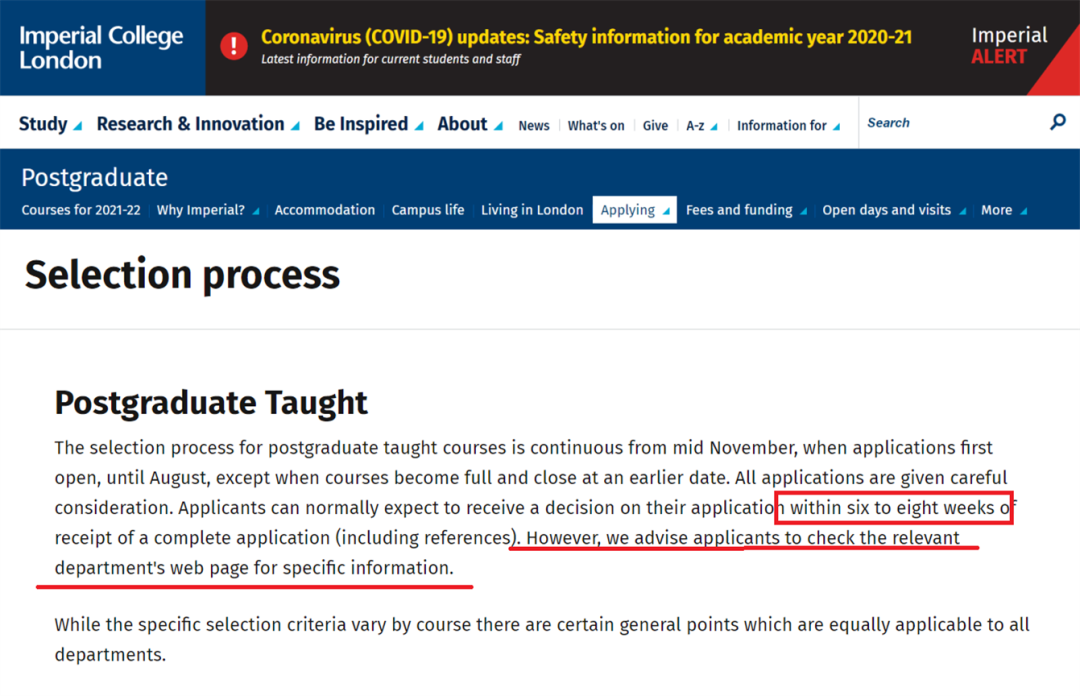Image resolution: width=1080 pixels, height=696 pixels.
Task: Open the What's on link
Action: click(x=596, y=126)
